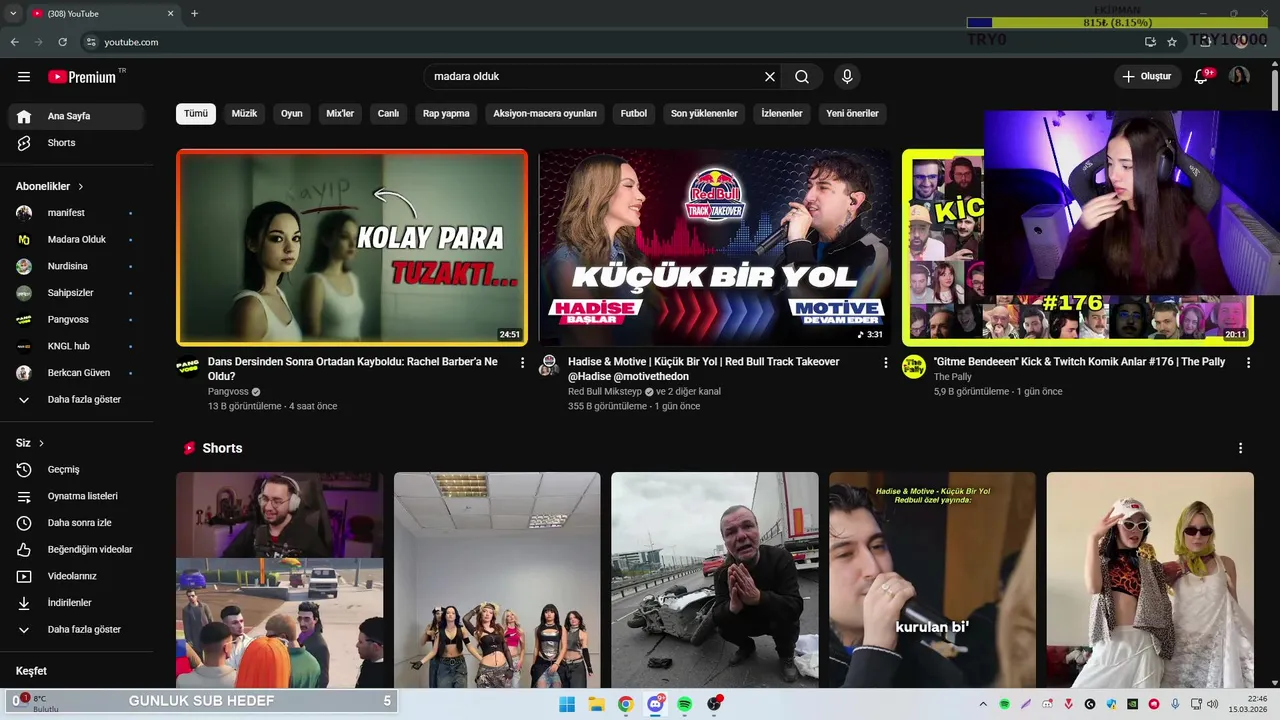Image resolution: width=1280 pixels, height=720 pixels.
Task: Open the account avatar menu
Action: pos(1239,77)
